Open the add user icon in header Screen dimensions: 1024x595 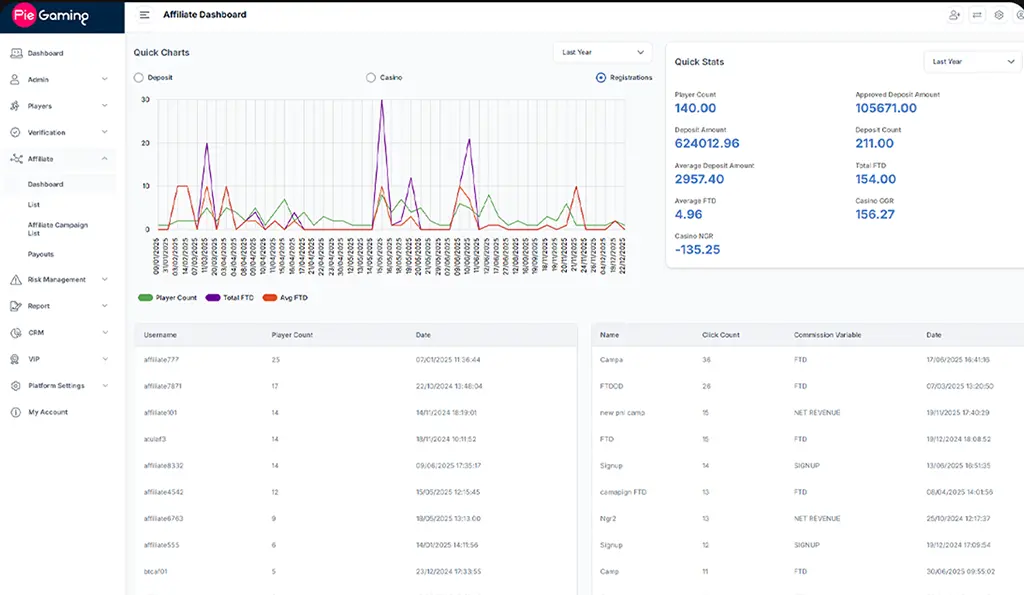(954, 14)
